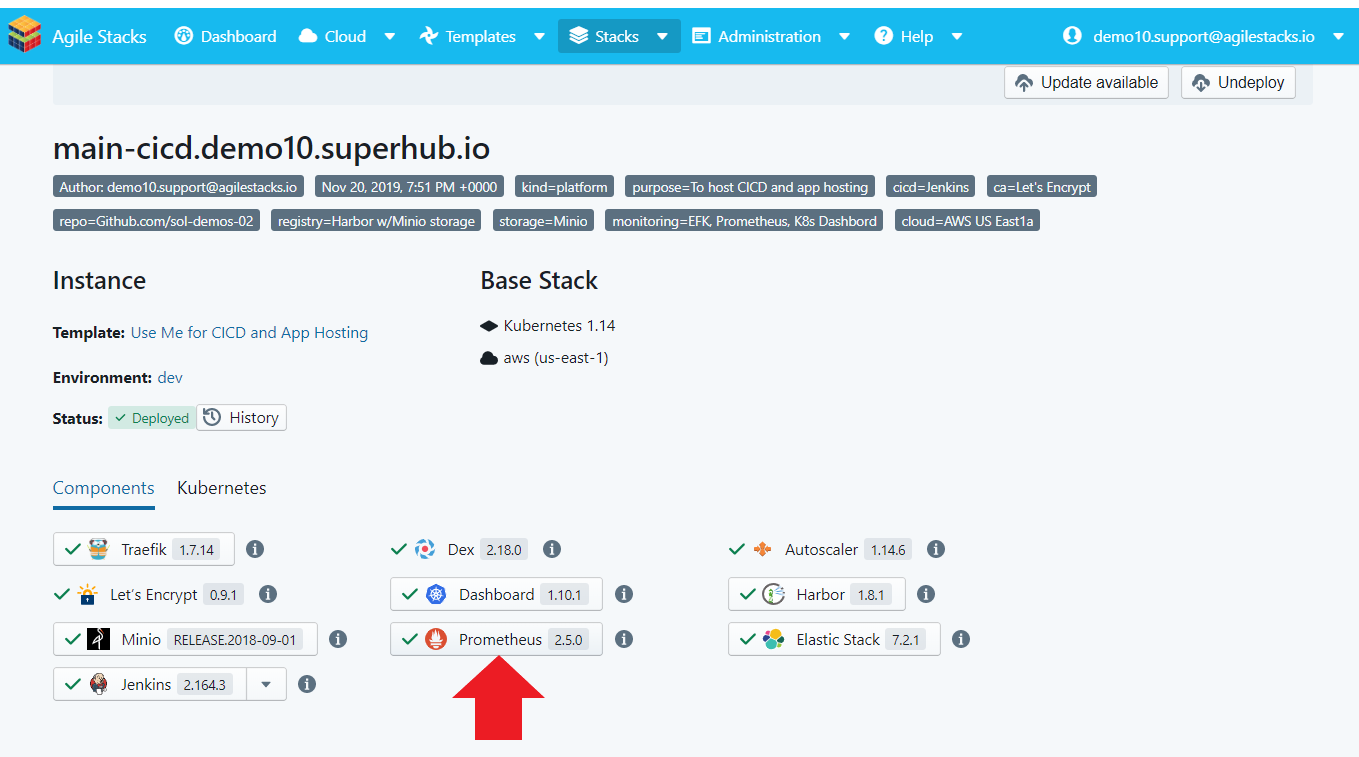The image size is (1359, 757).
Task: Click the registry=Harbor w/Minio storage tag
Action: coord(376,221)
